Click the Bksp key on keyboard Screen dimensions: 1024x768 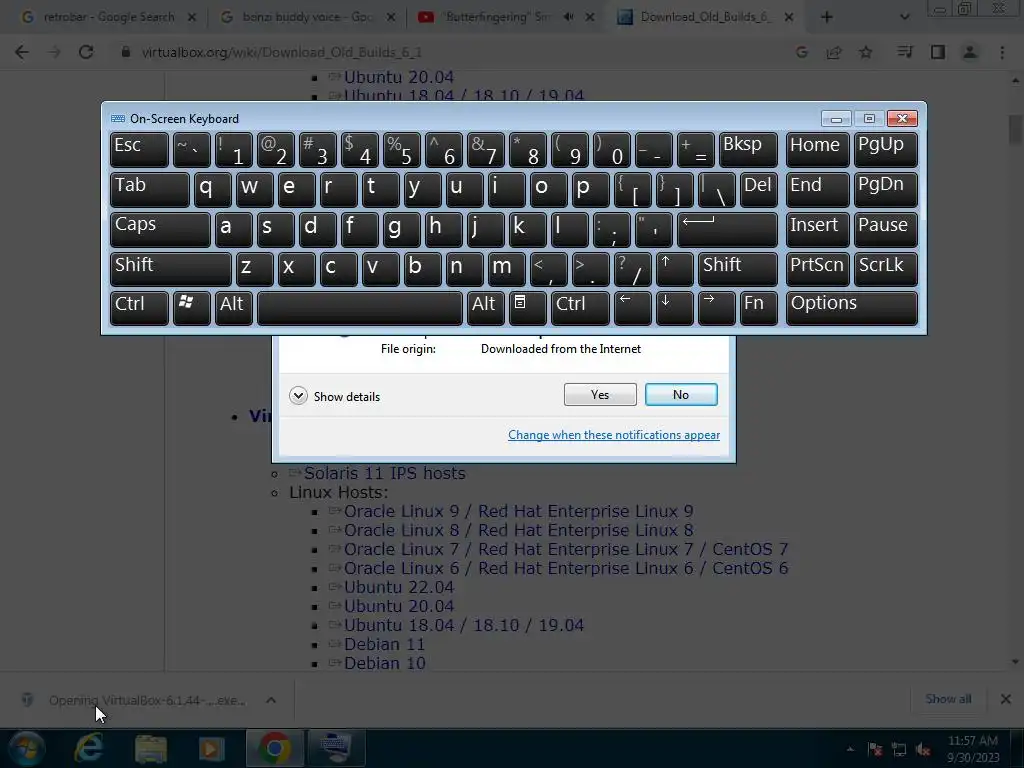(748, 150)
